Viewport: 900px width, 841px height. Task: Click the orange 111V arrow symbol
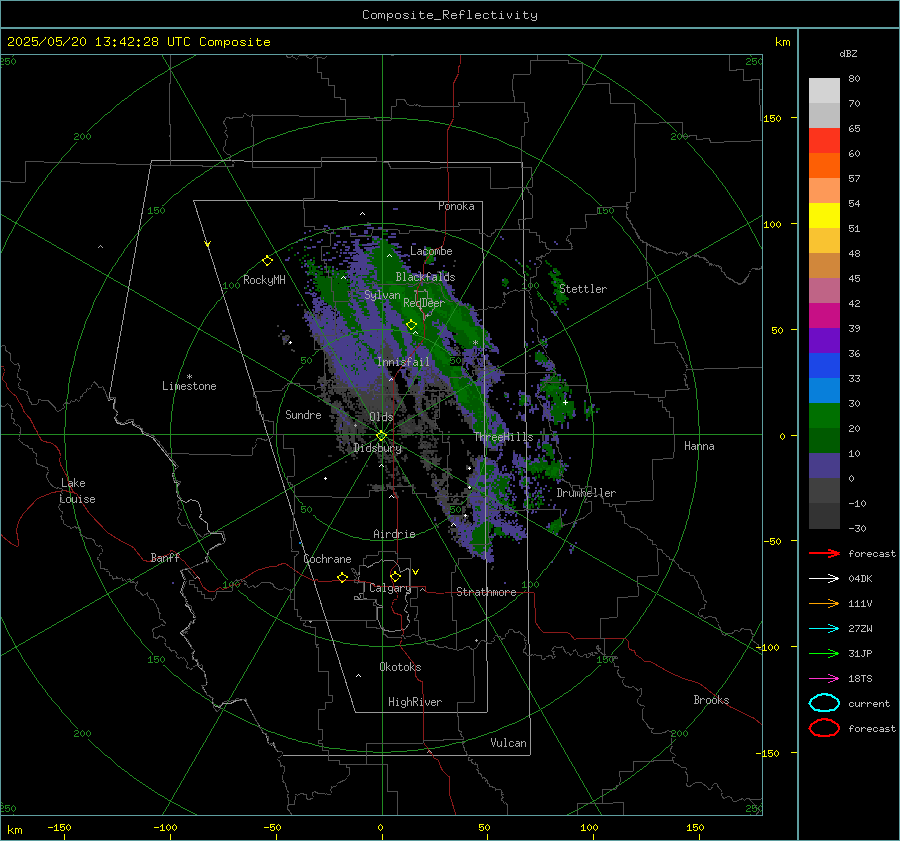[824, 603]
